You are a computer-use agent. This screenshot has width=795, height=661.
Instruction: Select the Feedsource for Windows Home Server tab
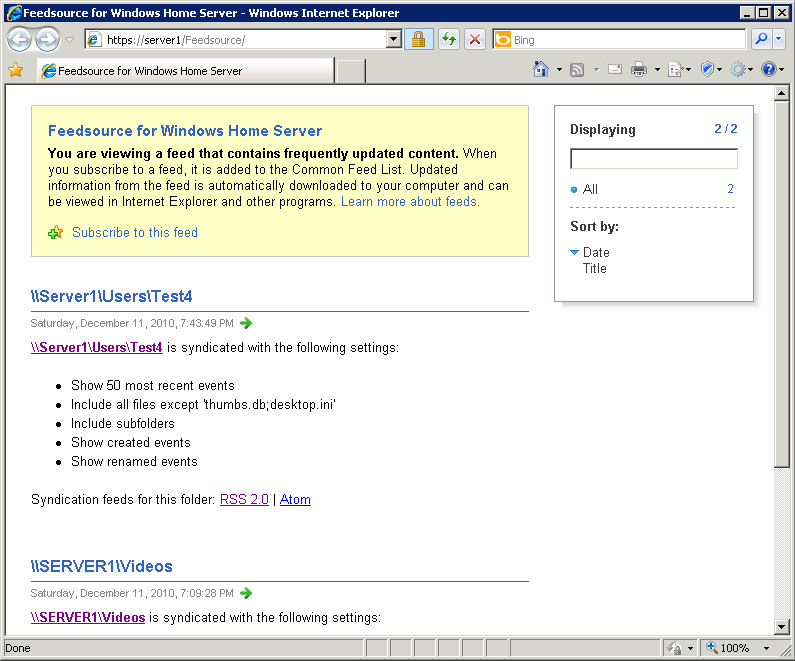coord(185,70)
